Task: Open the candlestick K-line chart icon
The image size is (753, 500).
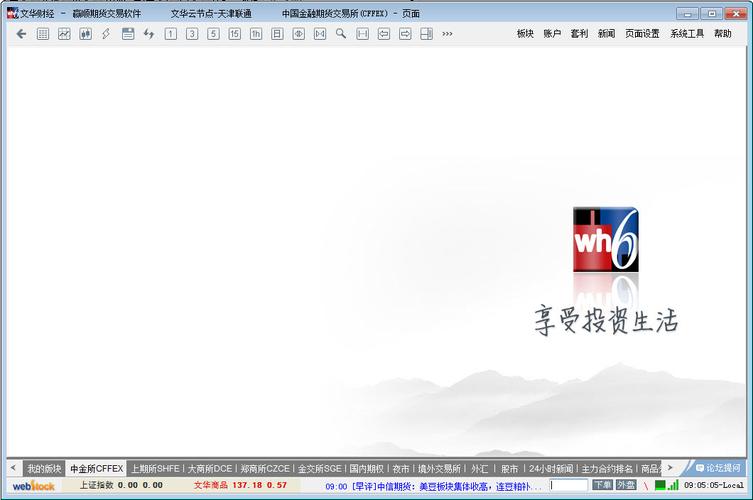Action: 85,34
